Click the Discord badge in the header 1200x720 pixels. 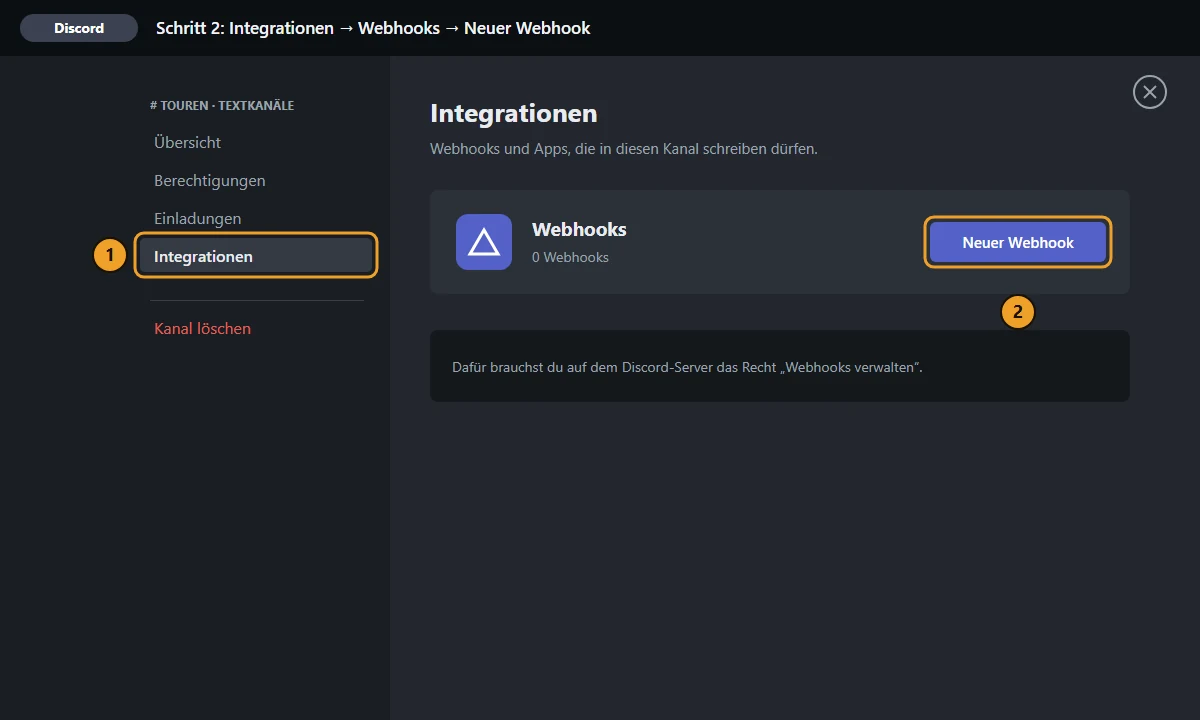[79, 28]
